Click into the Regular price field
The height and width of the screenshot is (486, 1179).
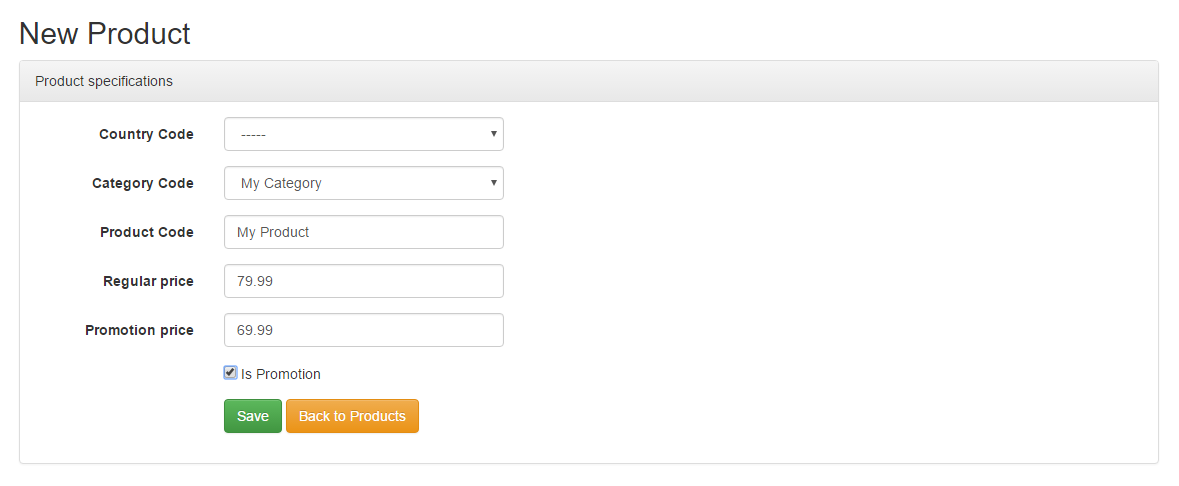(x=364, y=281)
